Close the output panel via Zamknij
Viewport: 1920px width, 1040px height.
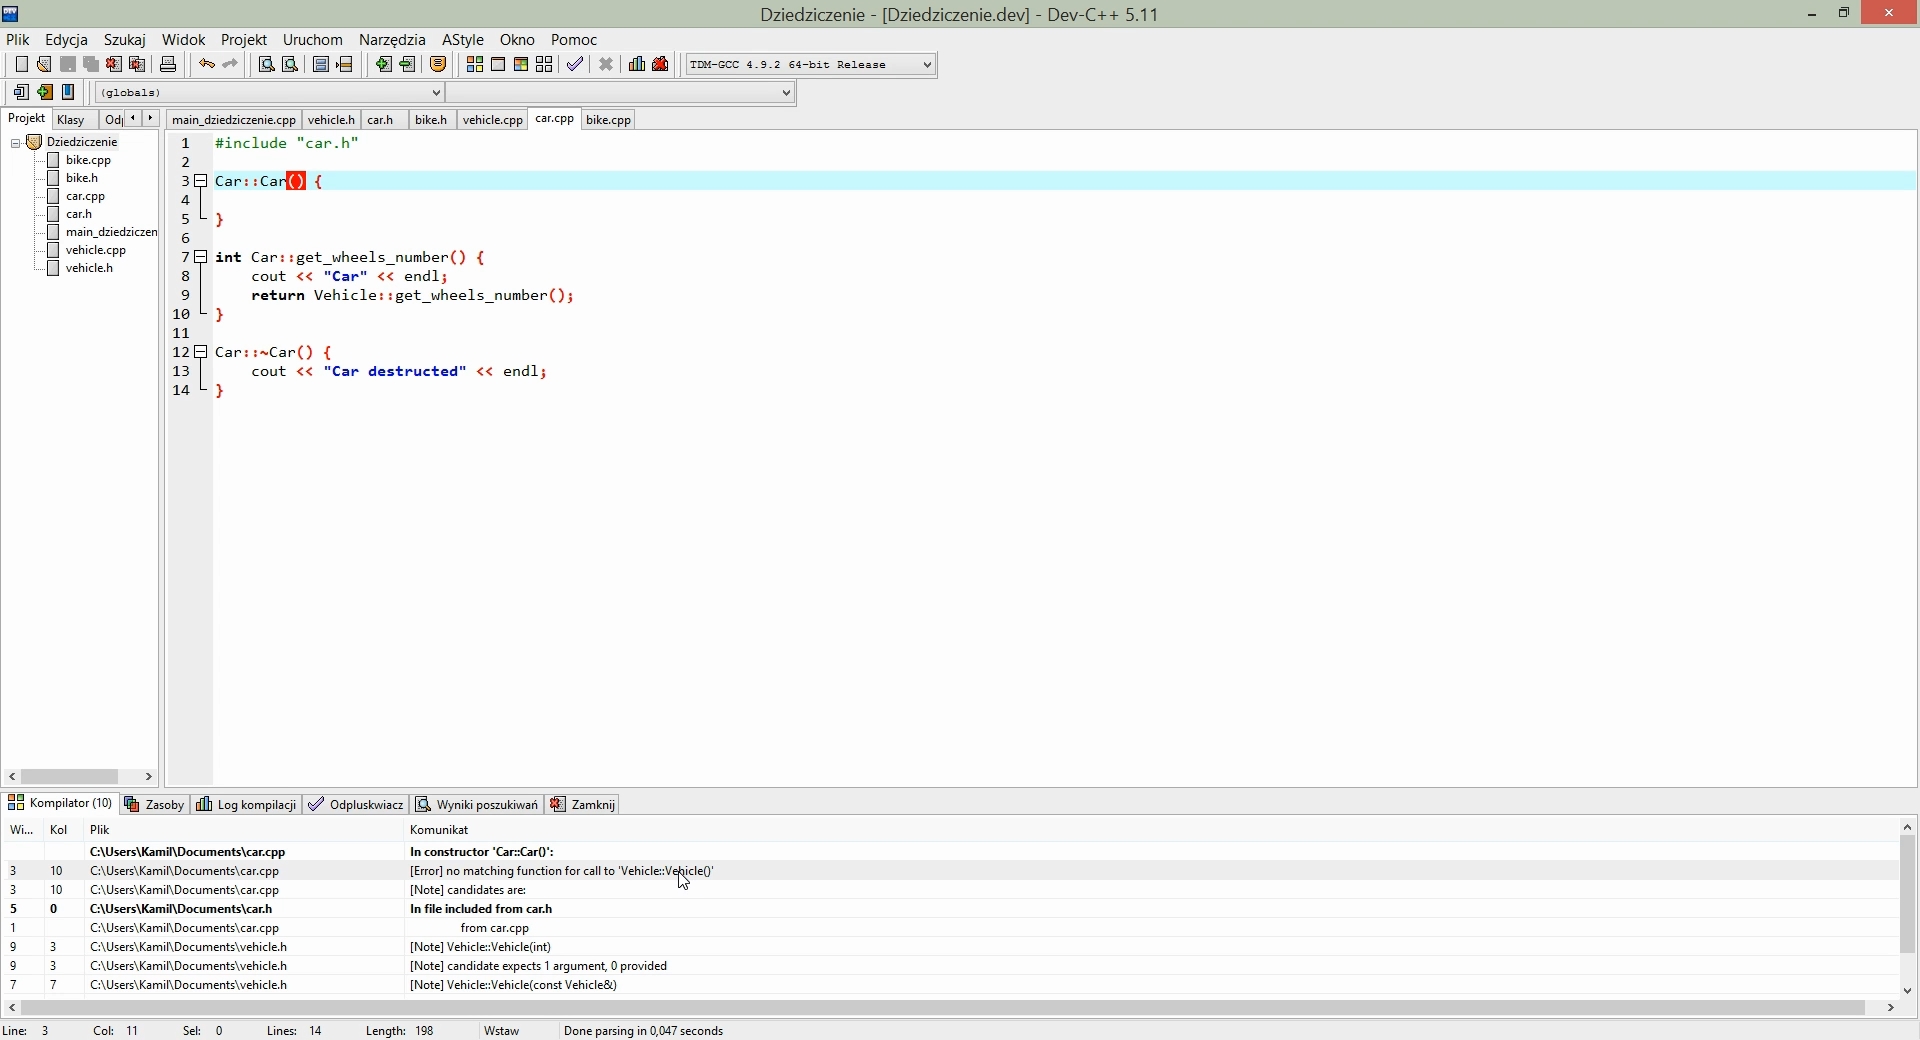[591, 805]
